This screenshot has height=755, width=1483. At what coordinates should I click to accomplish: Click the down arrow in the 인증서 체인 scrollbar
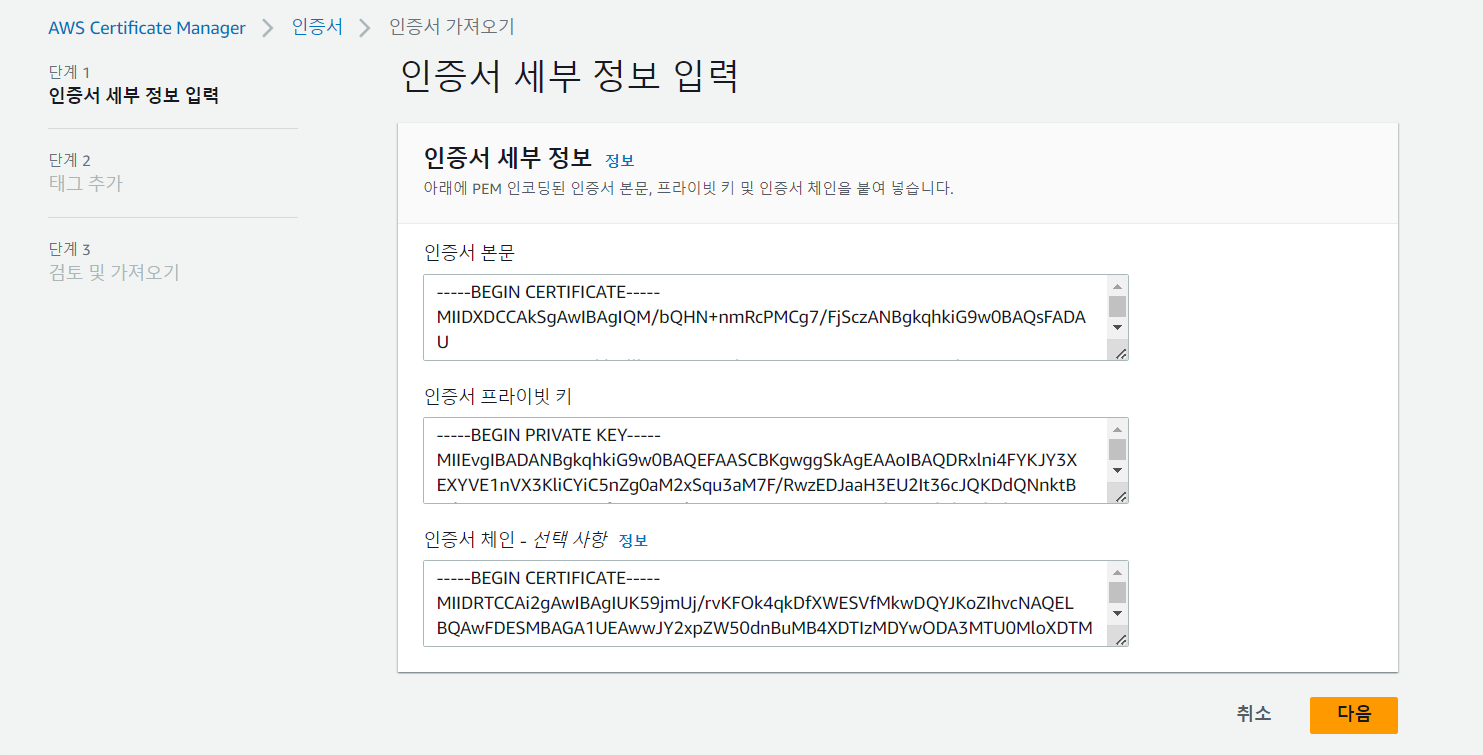(1118, 613)
